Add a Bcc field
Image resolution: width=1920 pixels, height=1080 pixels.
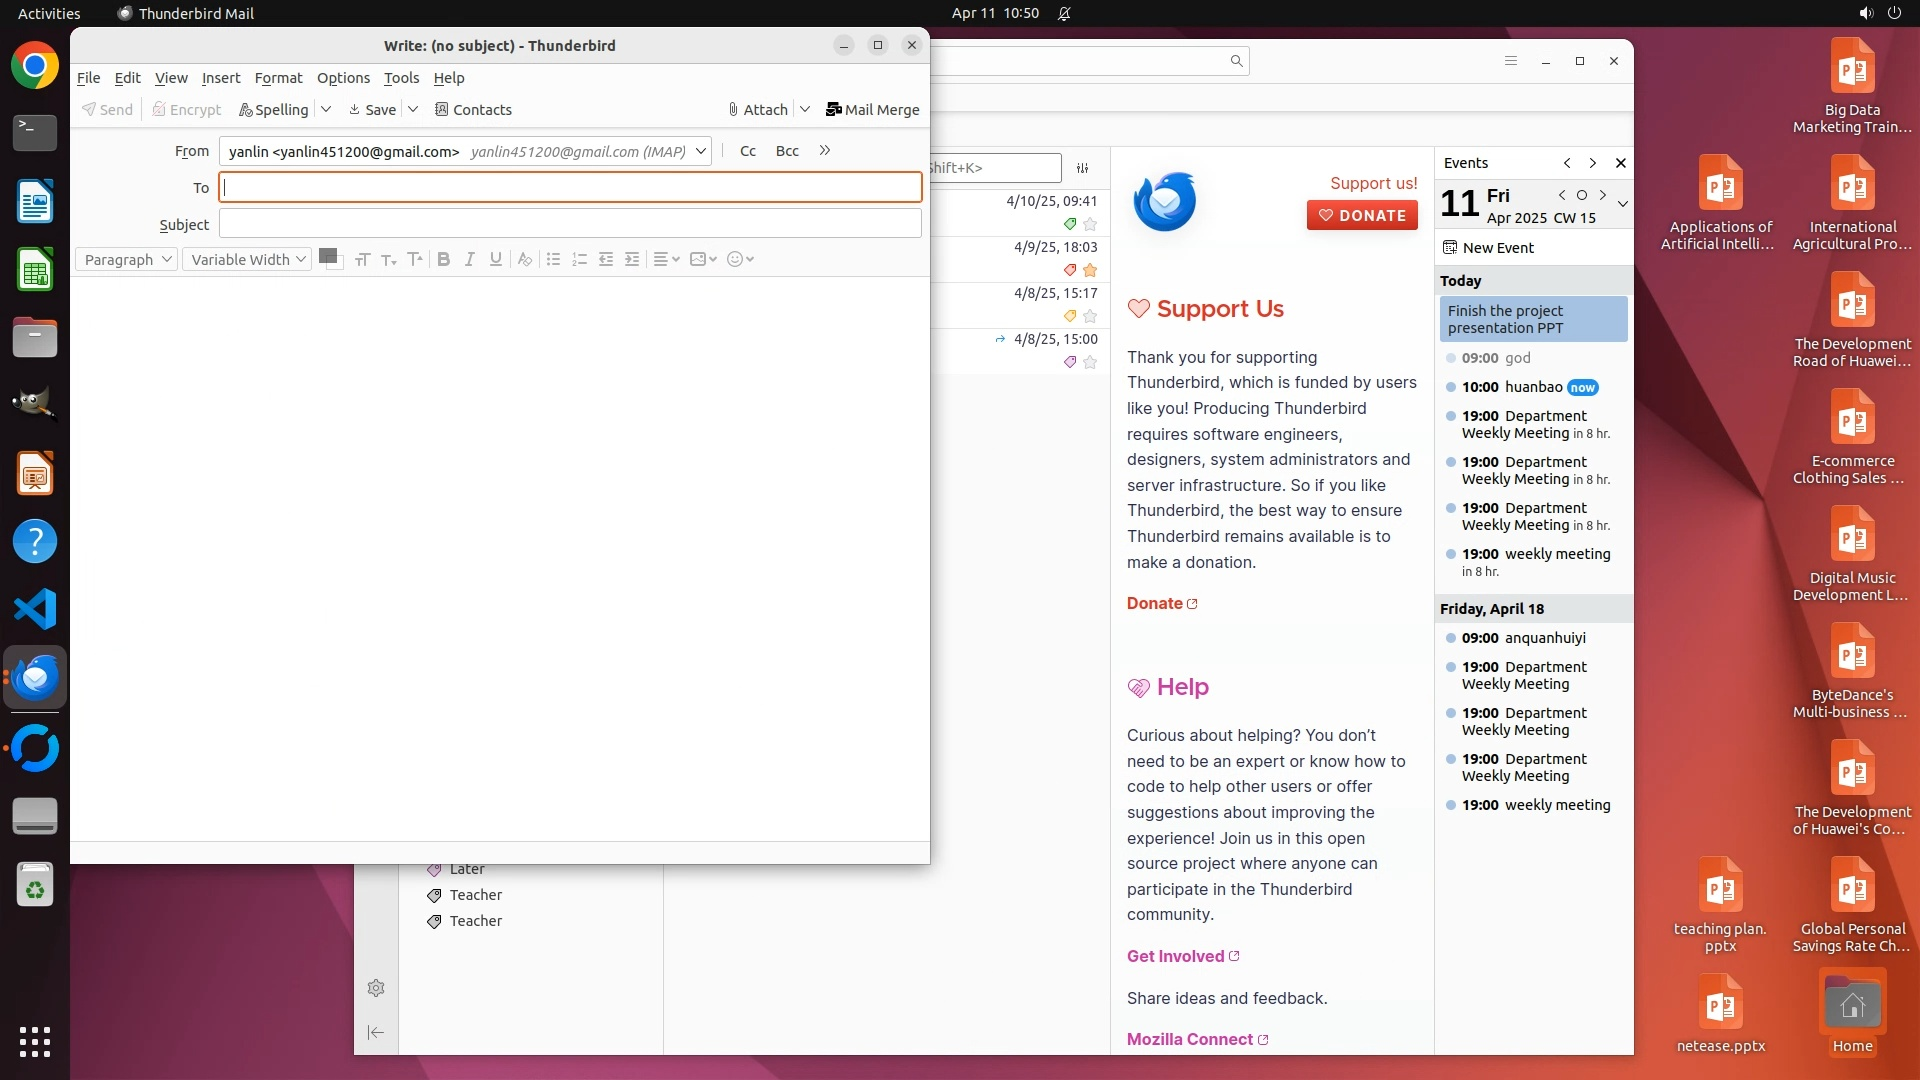click(787, 151)
